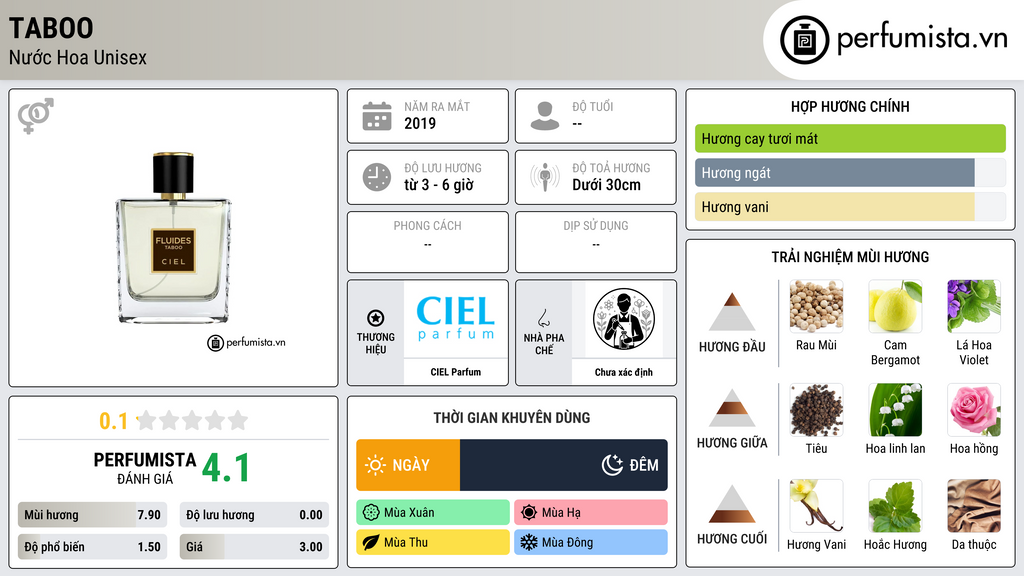Screen dimensions: 1024x576
Task: Click the sillage icon beside Độ toả hương
Action: [x=545, y=177]
